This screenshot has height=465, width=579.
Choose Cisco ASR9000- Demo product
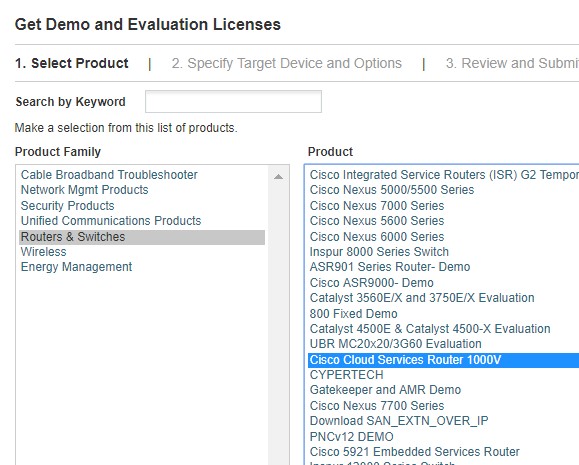371,283
